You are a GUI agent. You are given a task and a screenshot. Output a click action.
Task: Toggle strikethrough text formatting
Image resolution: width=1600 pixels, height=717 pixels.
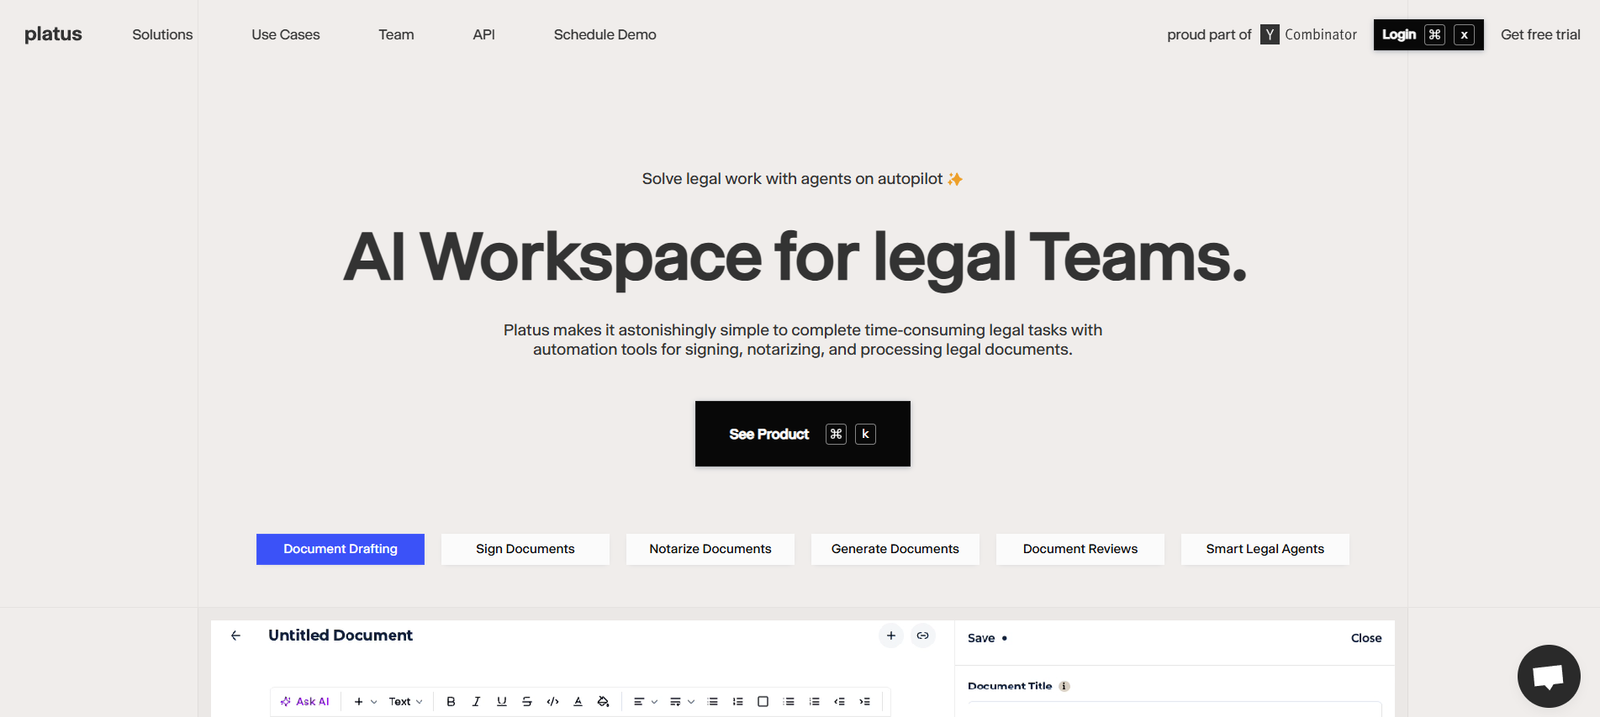click(x=527, y=702)
